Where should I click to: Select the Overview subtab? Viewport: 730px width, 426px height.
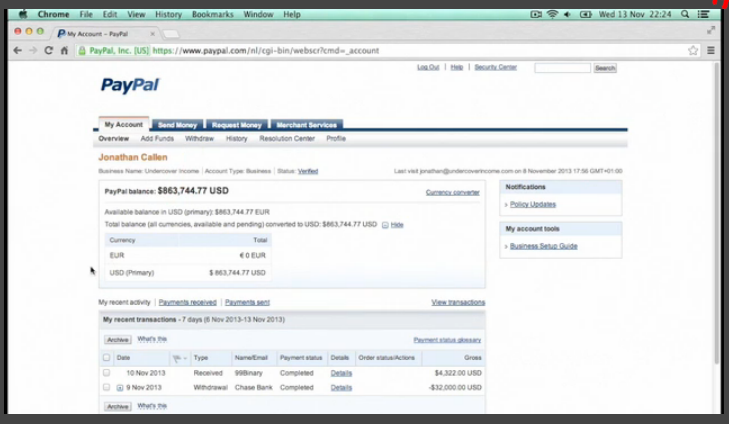114,139
